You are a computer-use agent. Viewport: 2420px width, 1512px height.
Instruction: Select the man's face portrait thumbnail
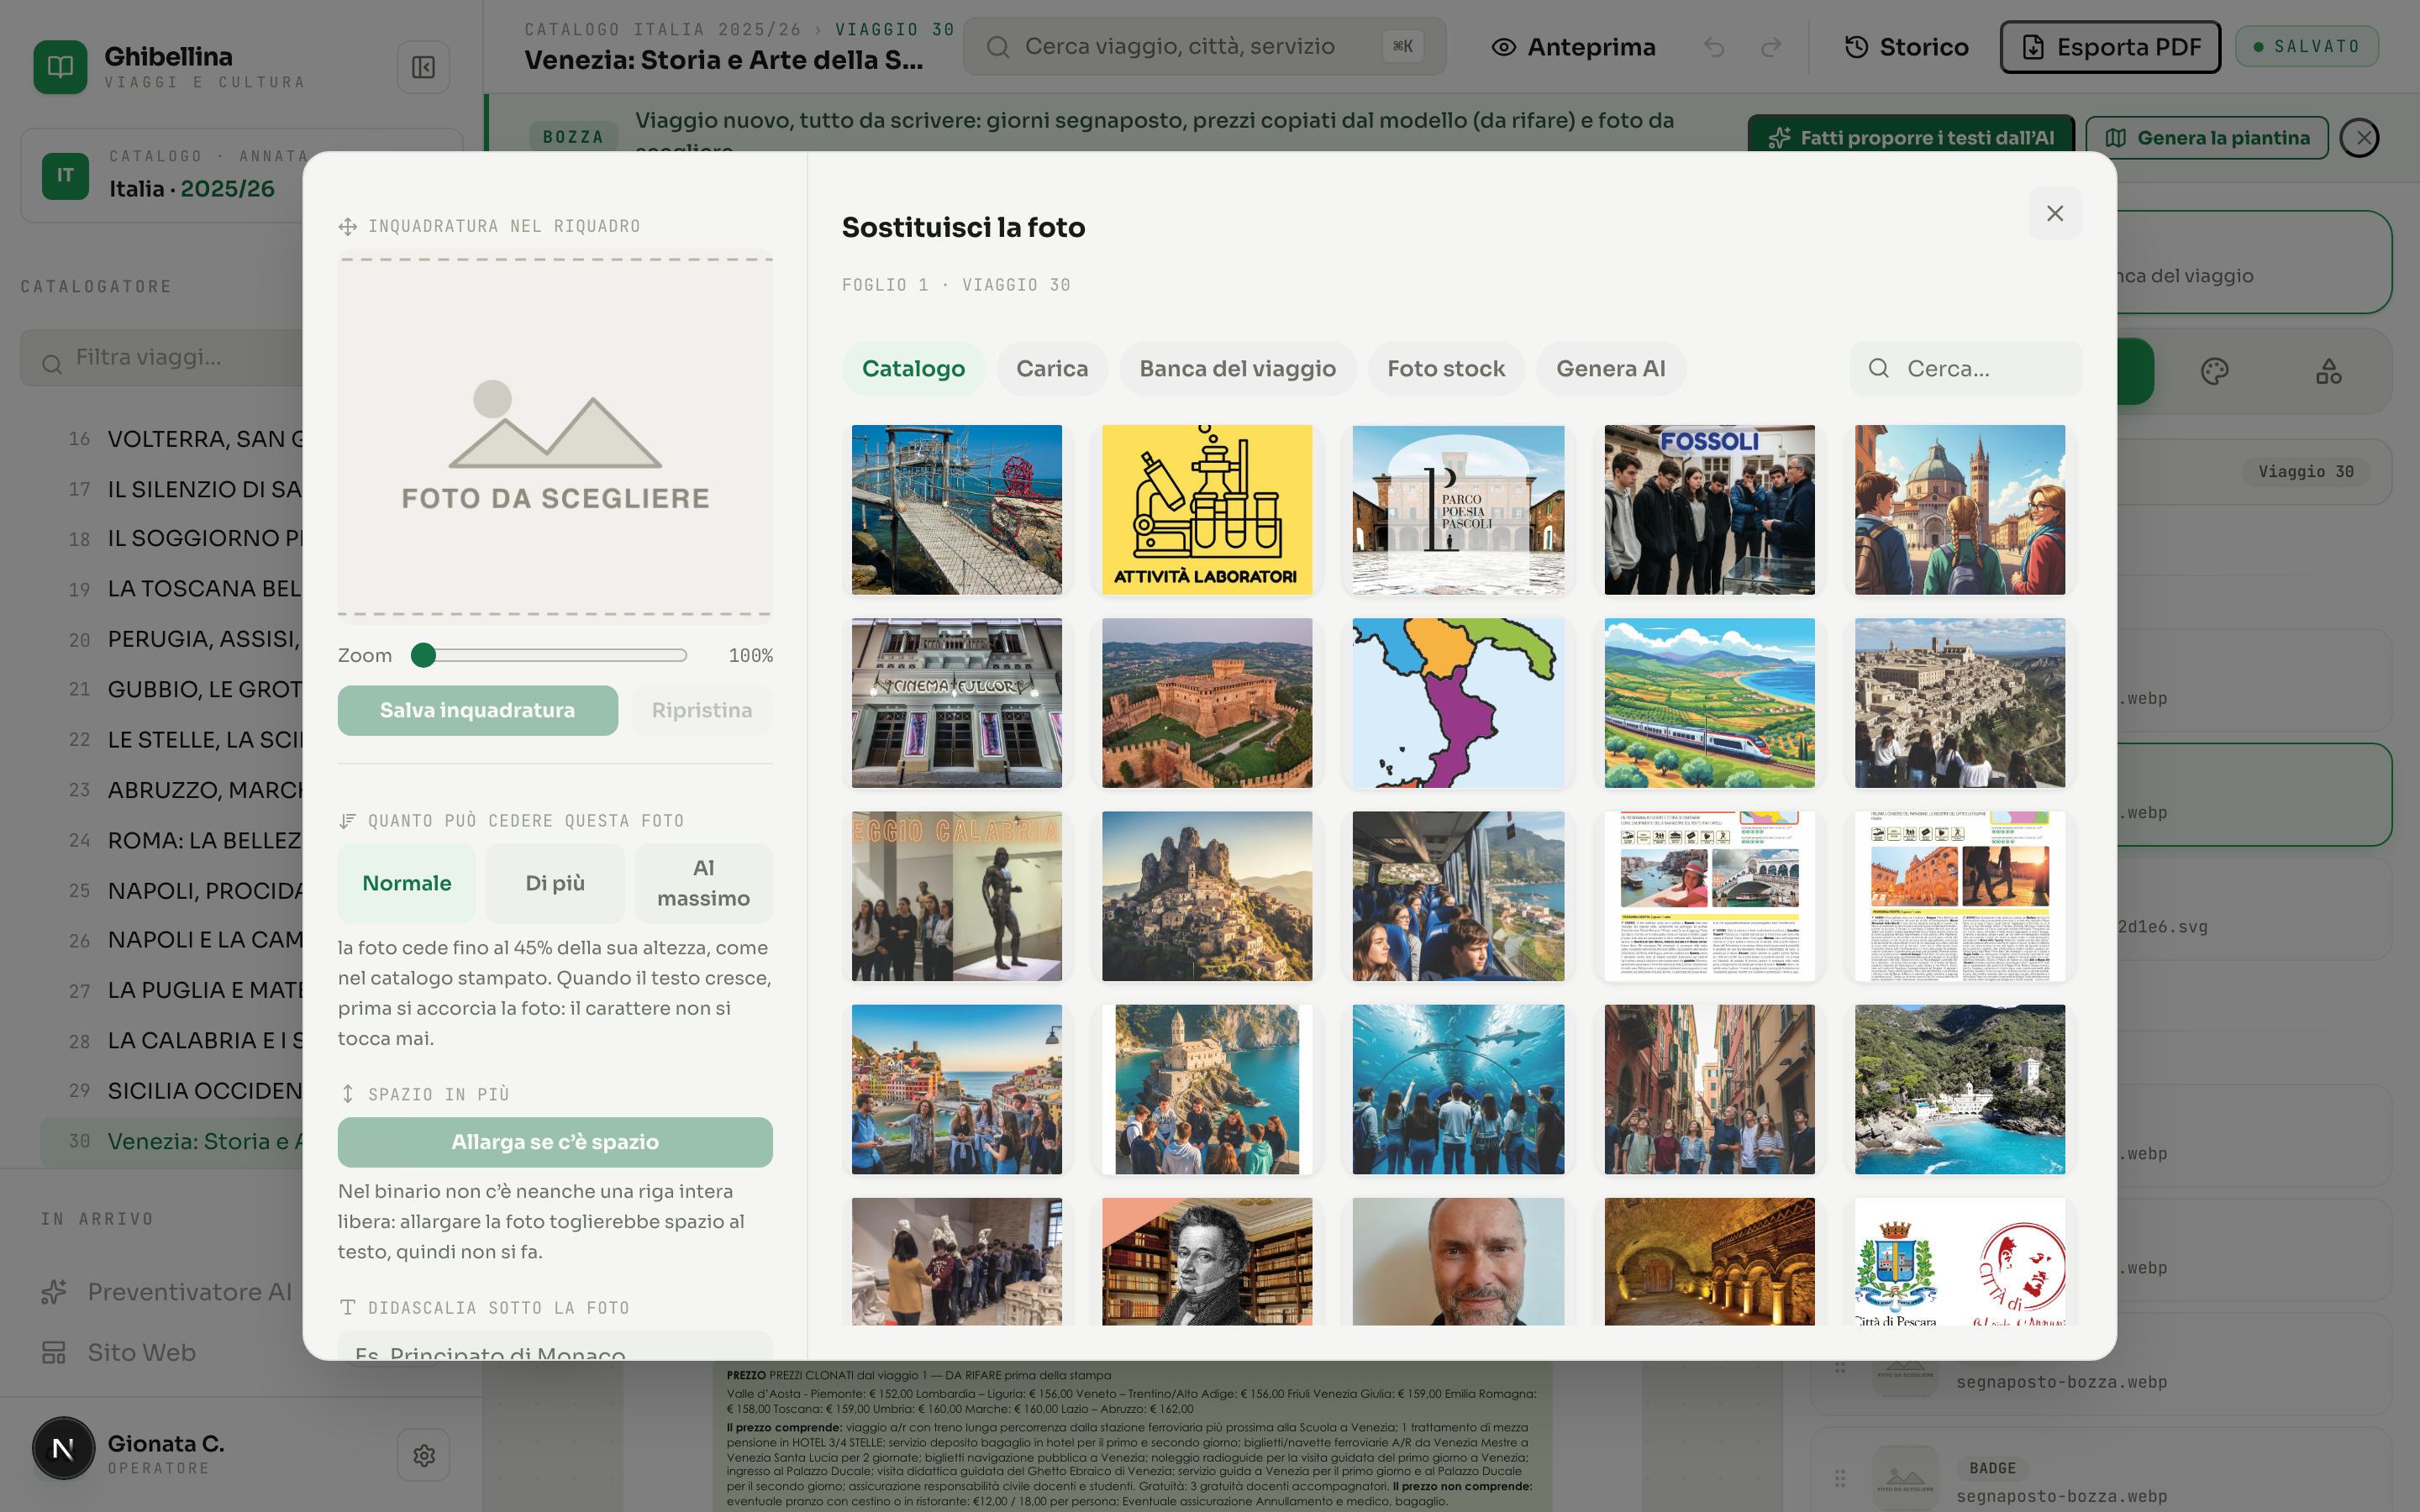coord(1458,1262)
